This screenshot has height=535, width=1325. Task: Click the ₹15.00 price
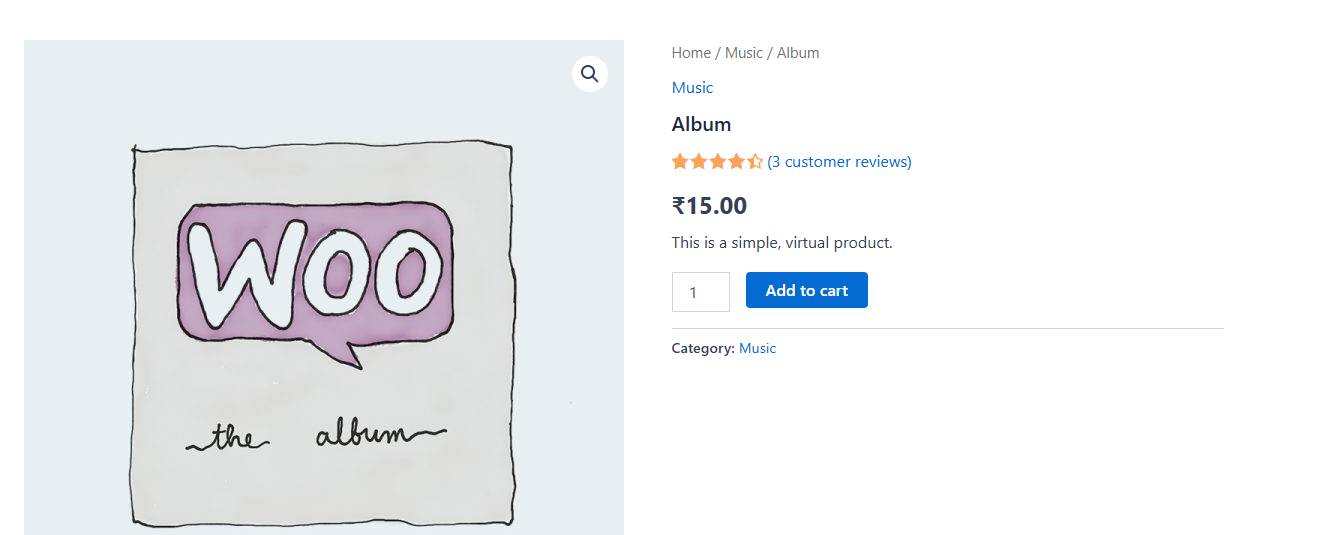click(x=709, y=206)
